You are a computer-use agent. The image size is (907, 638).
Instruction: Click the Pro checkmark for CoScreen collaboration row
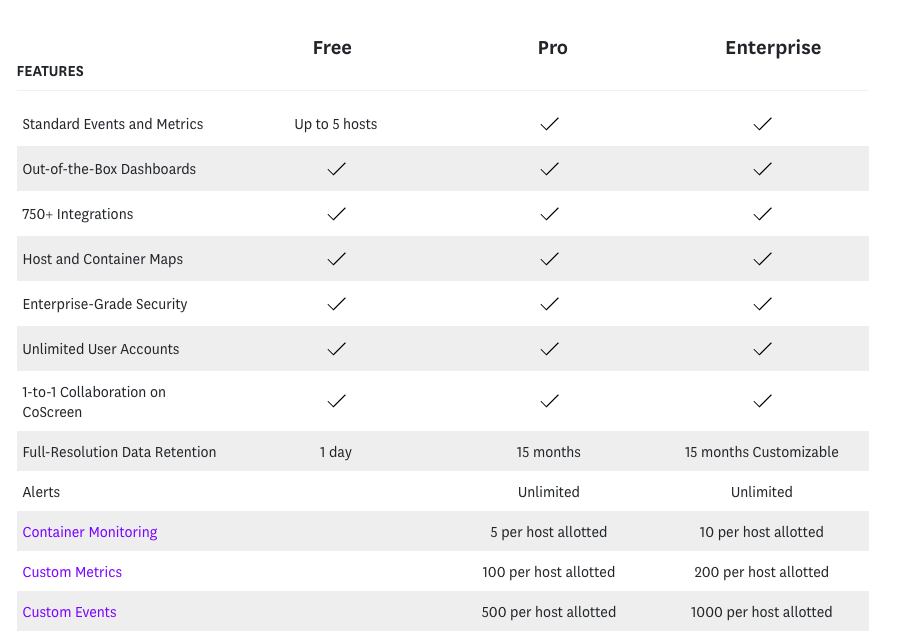[x=550, y=401]
